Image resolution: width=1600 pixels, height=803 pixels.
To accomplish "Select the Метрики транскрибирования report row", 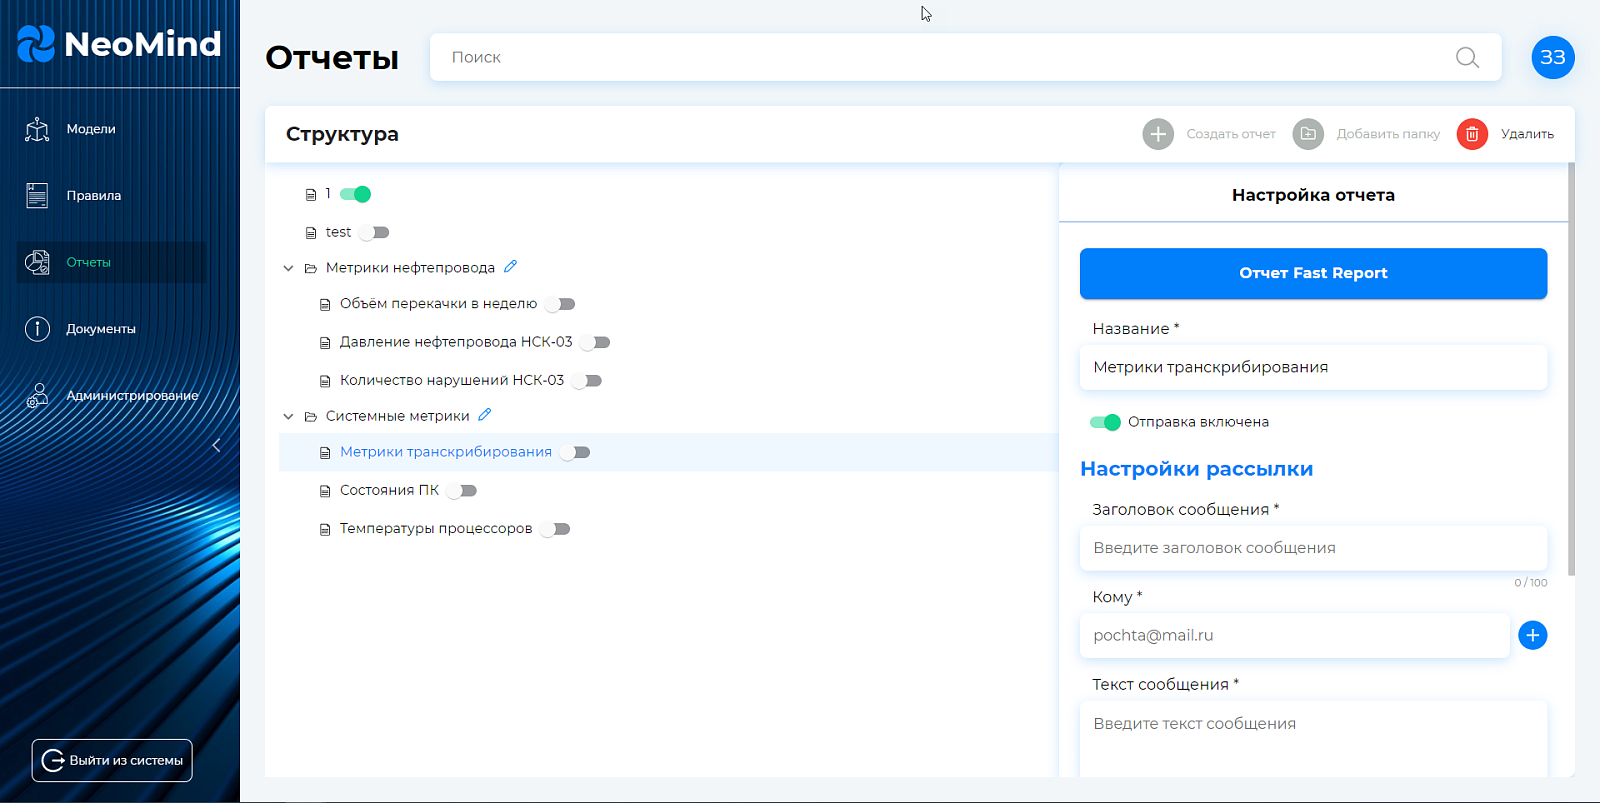I will click(x=668, y=452).
